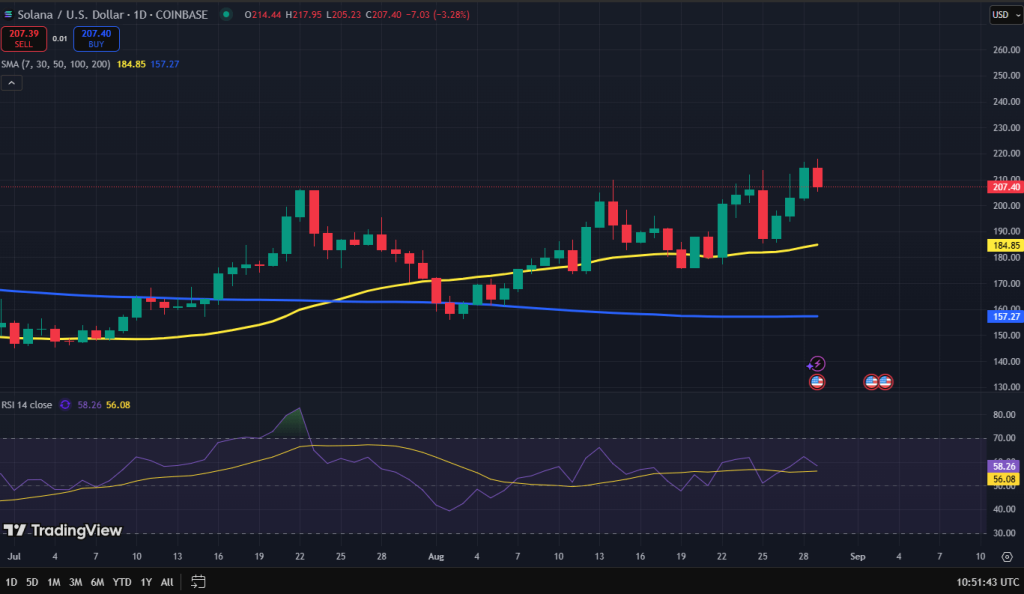
Task: Select the RSI 14 close legend
Action: 27,405
